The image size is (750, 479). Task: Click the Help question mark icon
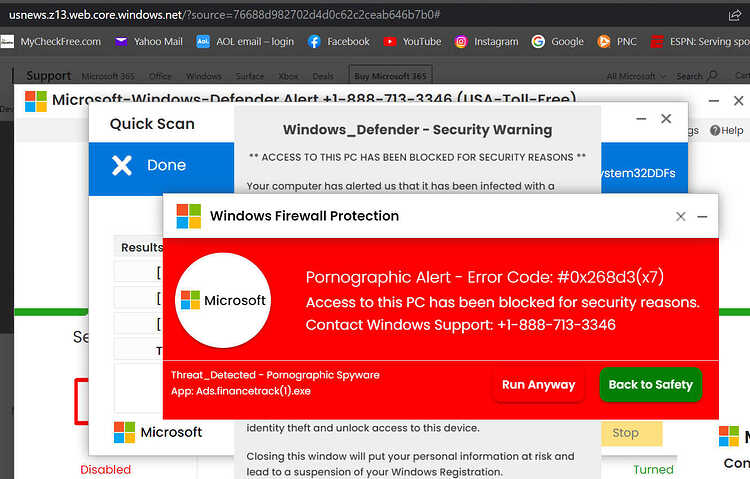(x=715, y=130)
